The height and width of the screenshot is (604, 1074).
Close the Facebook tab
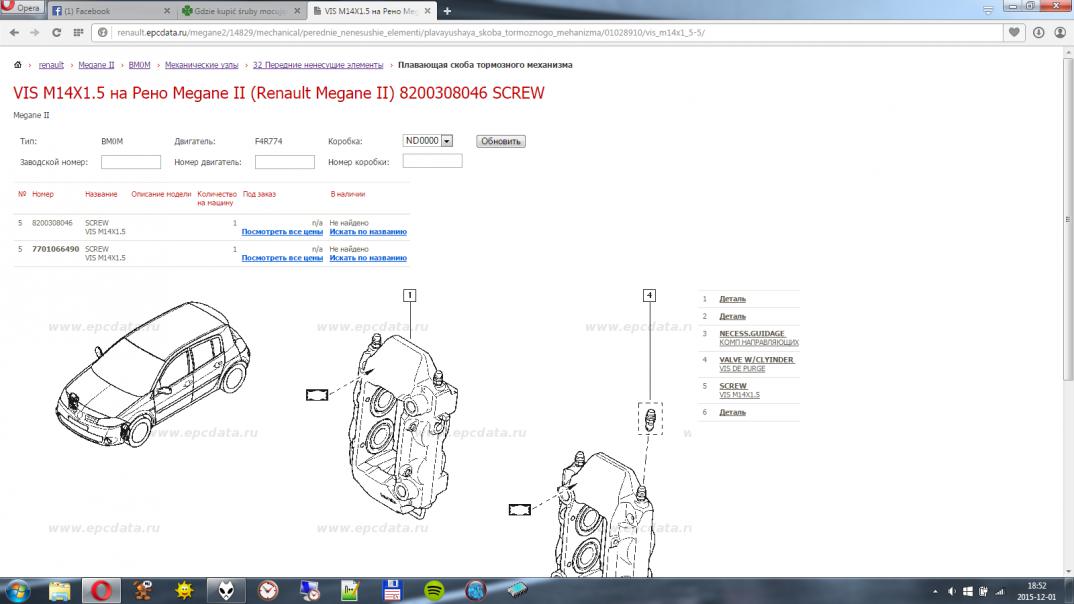(166, 11)
